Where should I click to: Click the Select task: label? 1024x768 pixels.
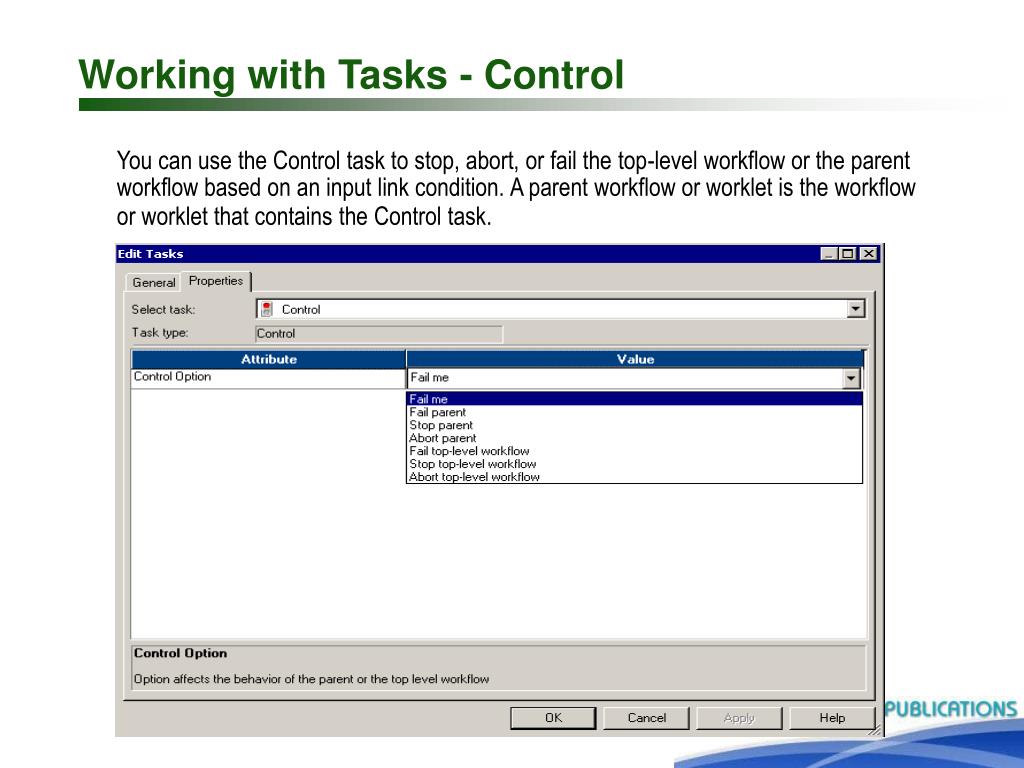pyautogui.click(x=163, y=310)
